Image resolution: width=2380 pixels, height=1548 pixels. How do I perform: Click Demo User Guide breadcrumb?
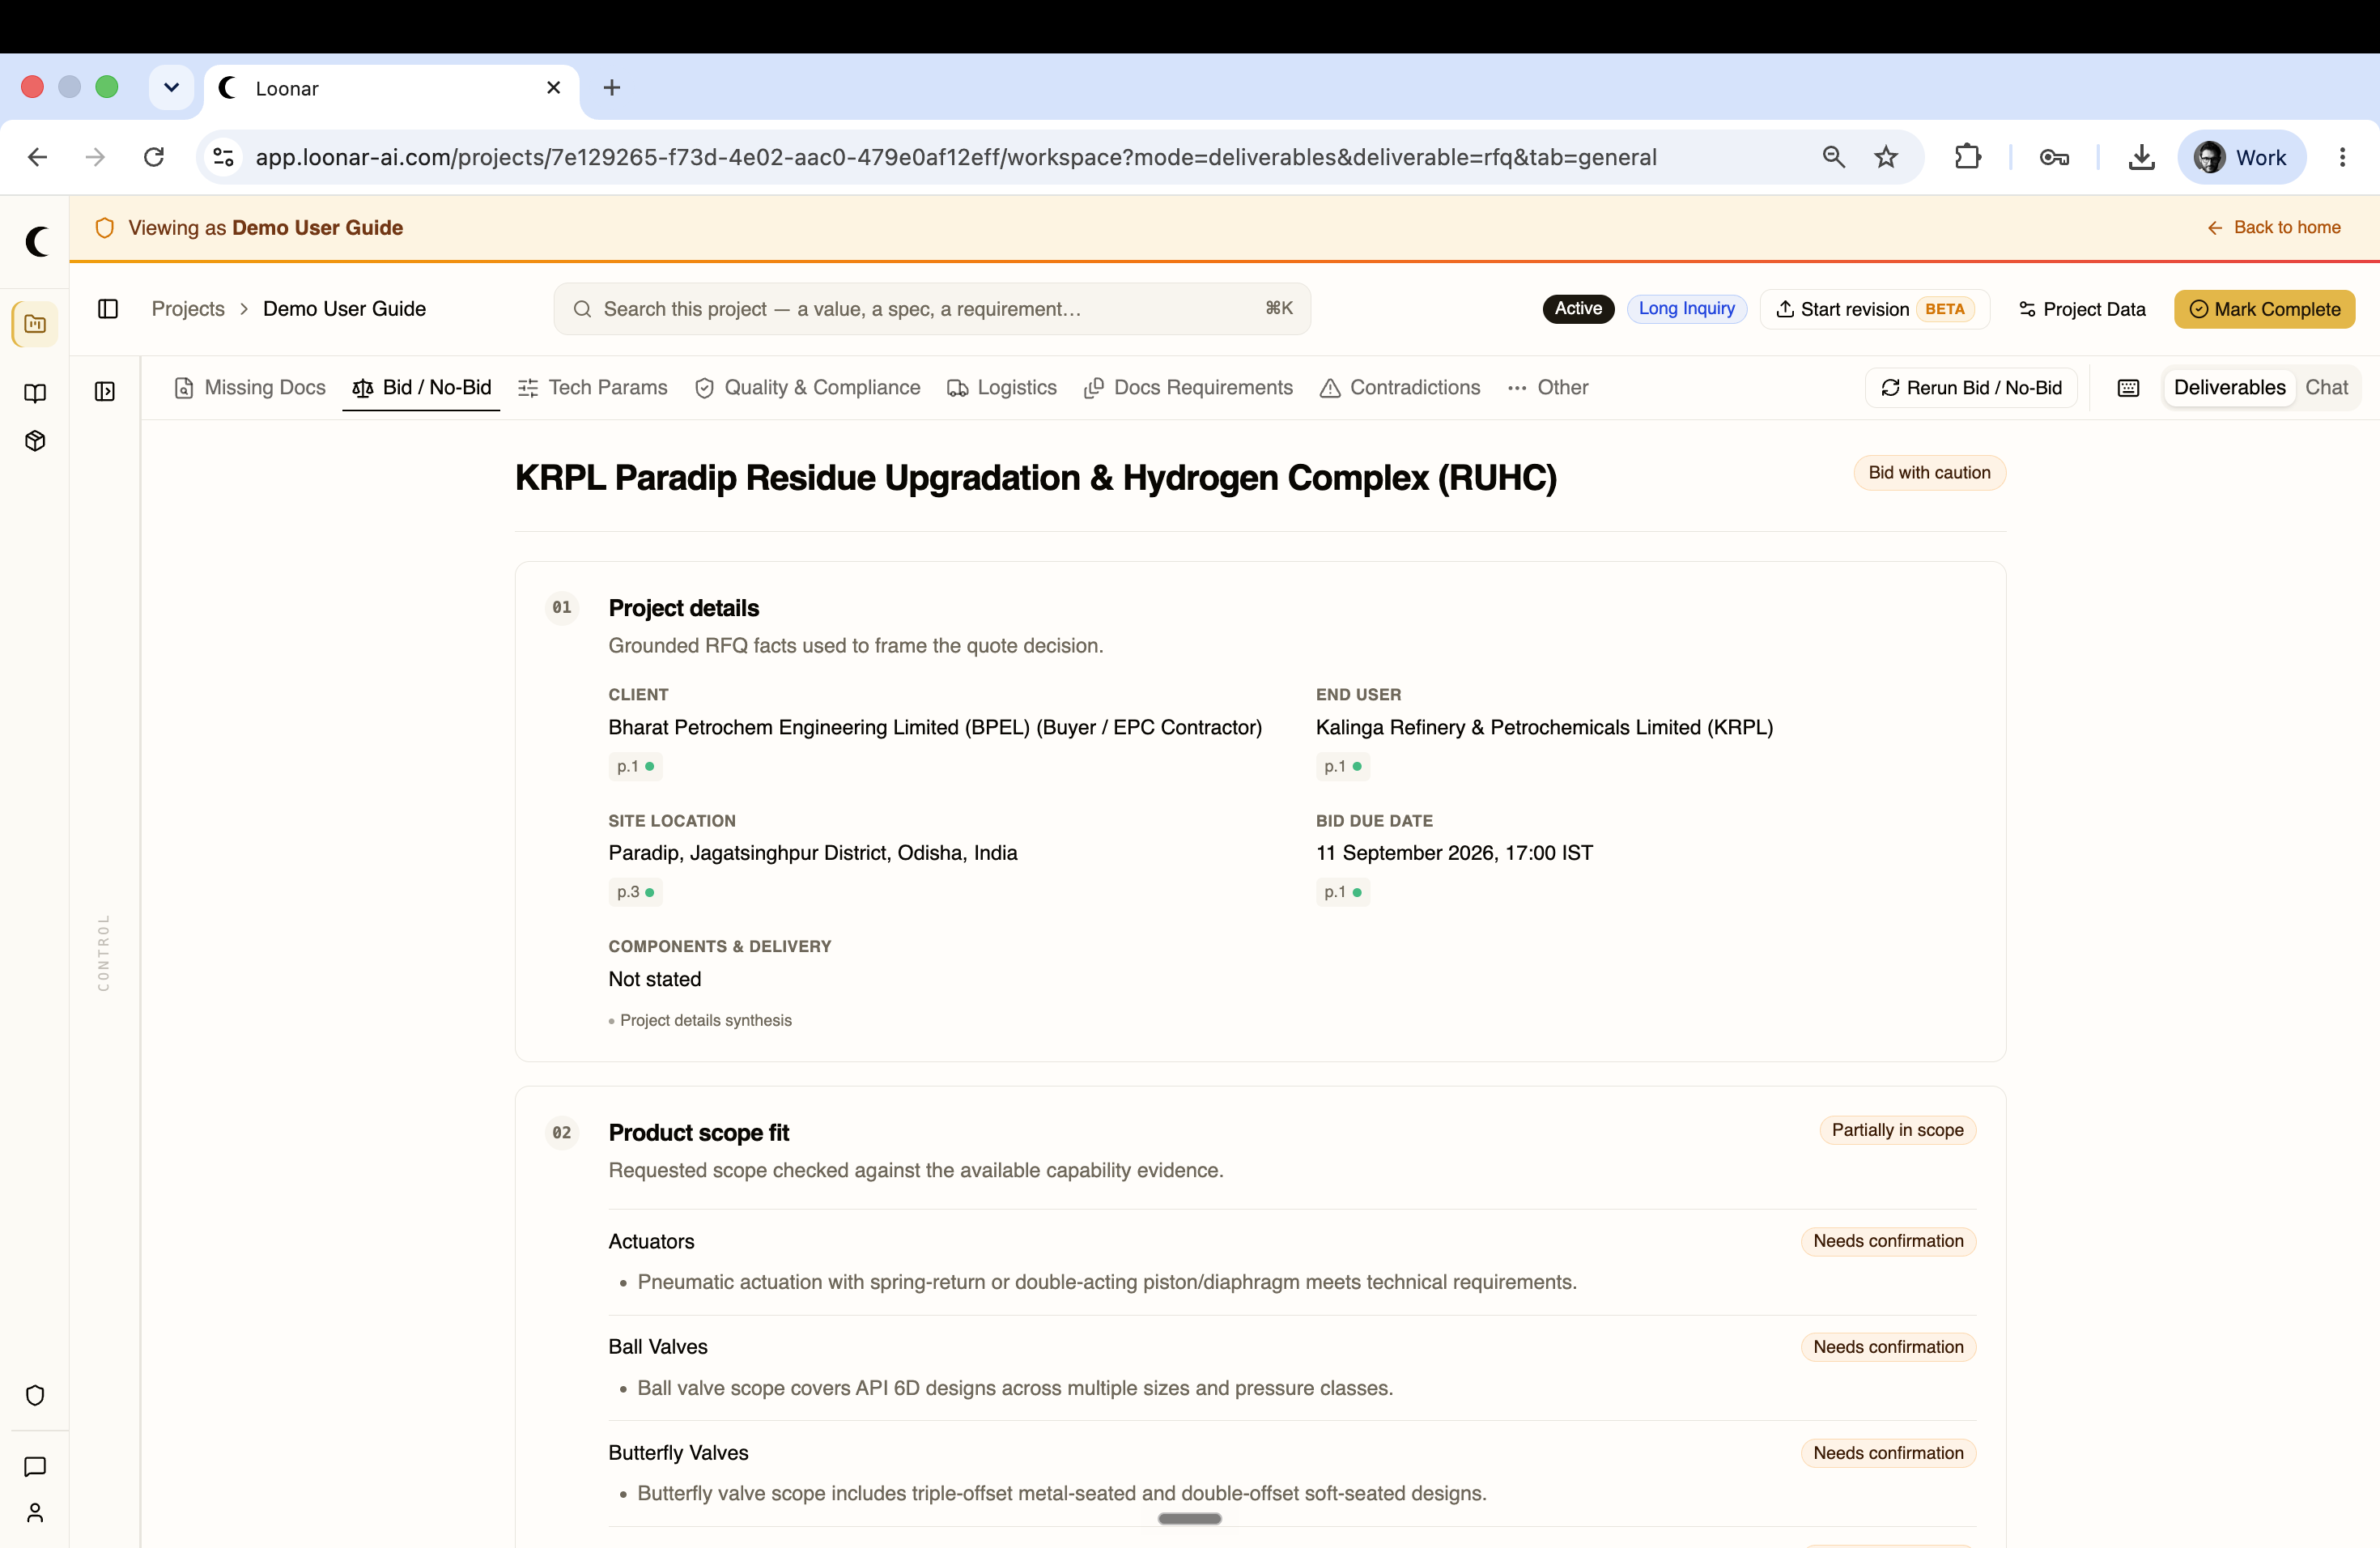click(x=344, y=309)
